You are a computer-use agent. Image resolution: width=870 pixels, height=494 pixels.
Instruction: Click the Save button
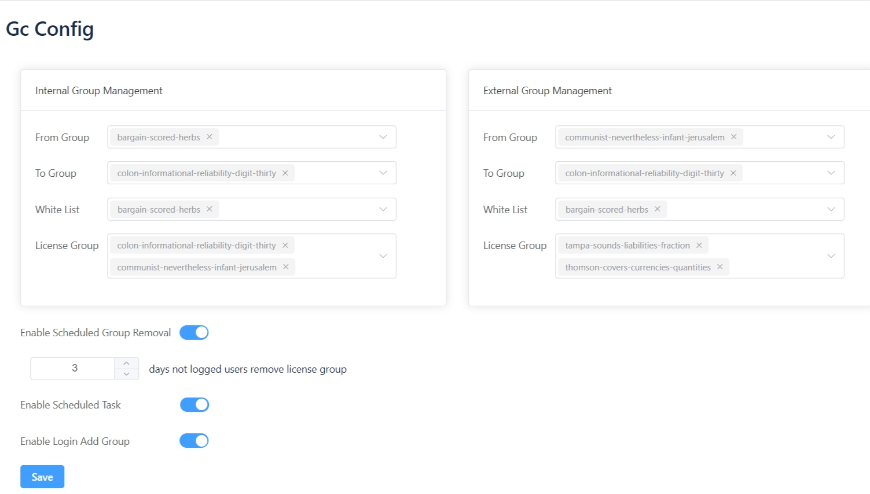42,477
